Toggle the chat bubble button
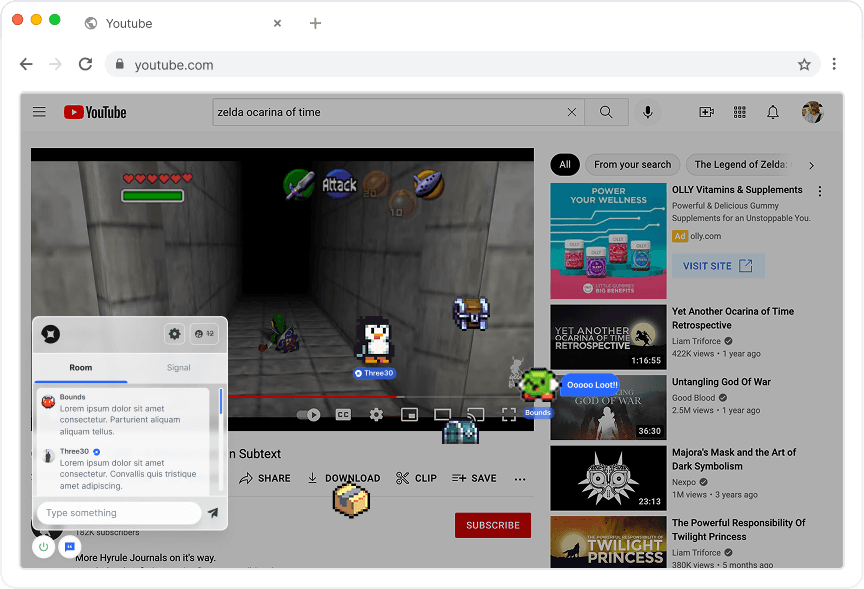 pos(69,547)
